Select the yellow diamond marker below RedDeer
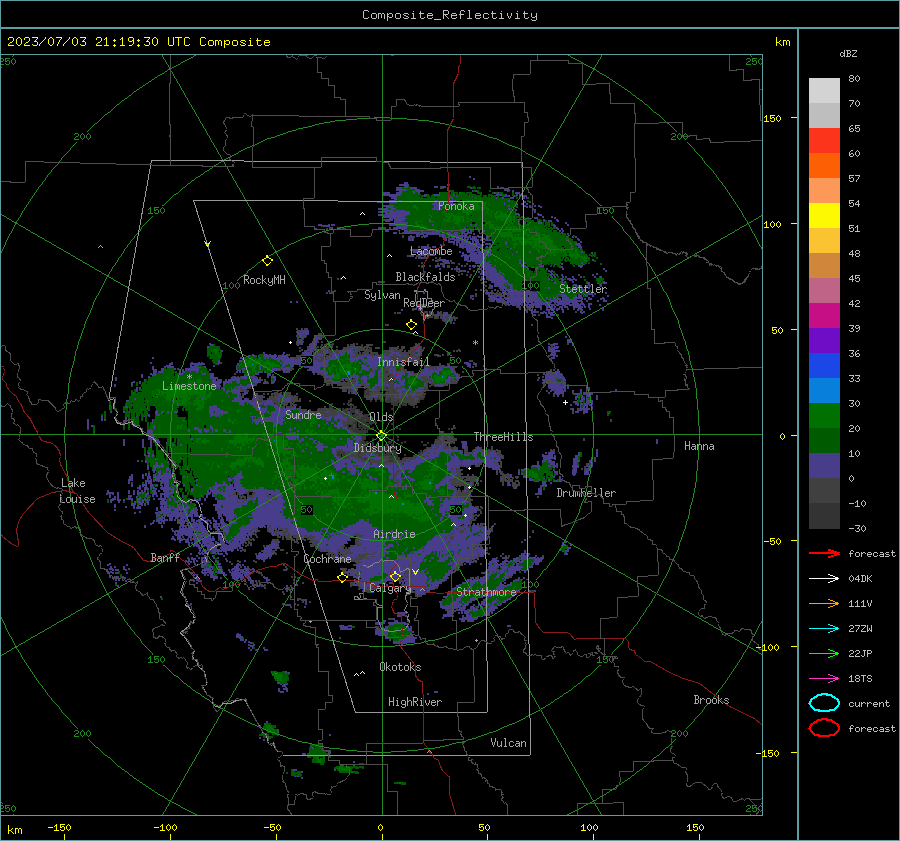 point(412,325)
